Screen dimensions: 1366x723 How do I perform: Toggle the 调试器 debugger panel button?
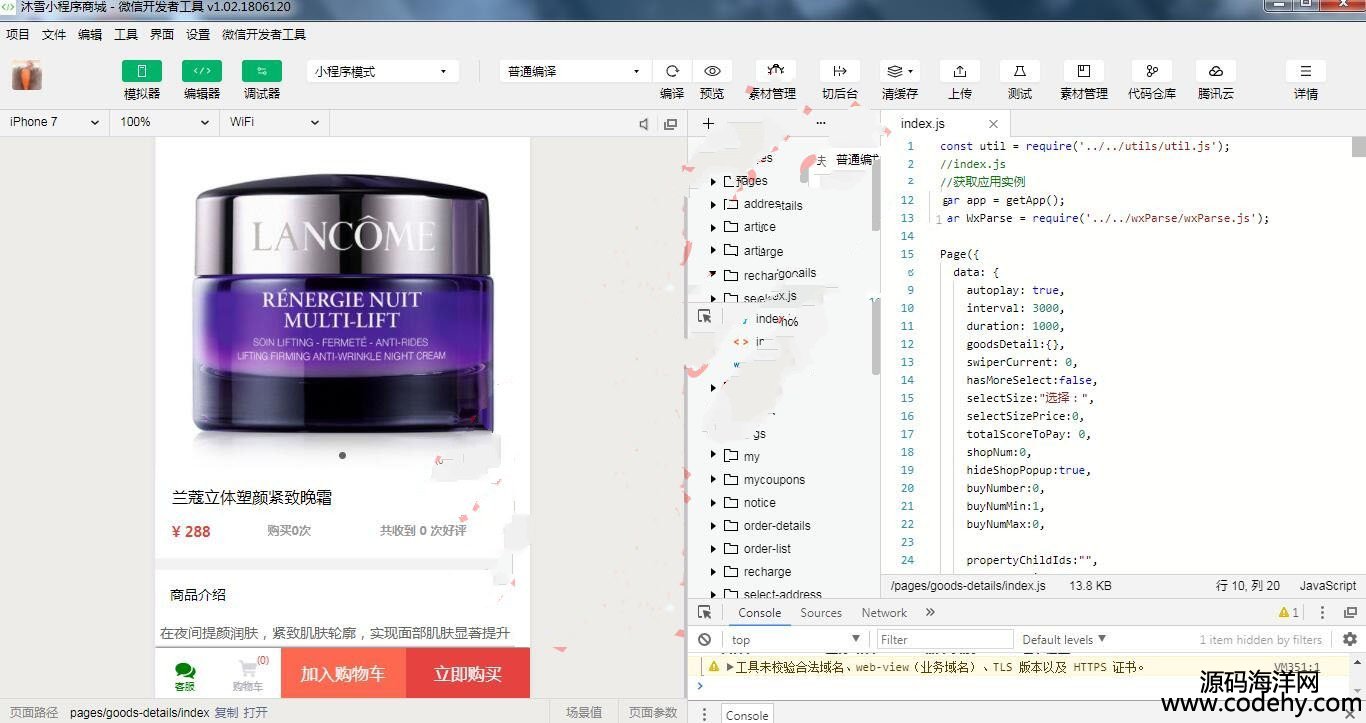262,71
